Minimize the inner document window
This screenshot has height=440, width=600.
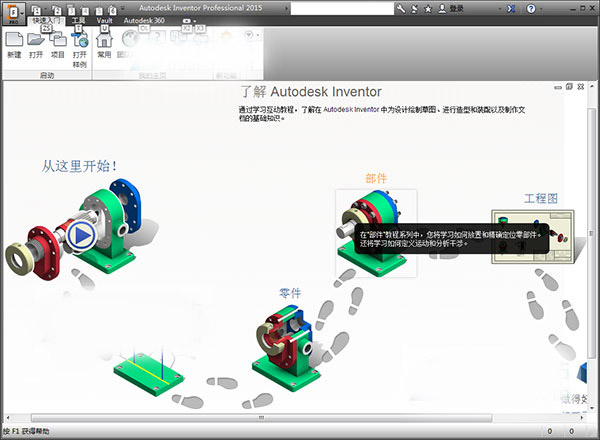click(x=558, y=87)
